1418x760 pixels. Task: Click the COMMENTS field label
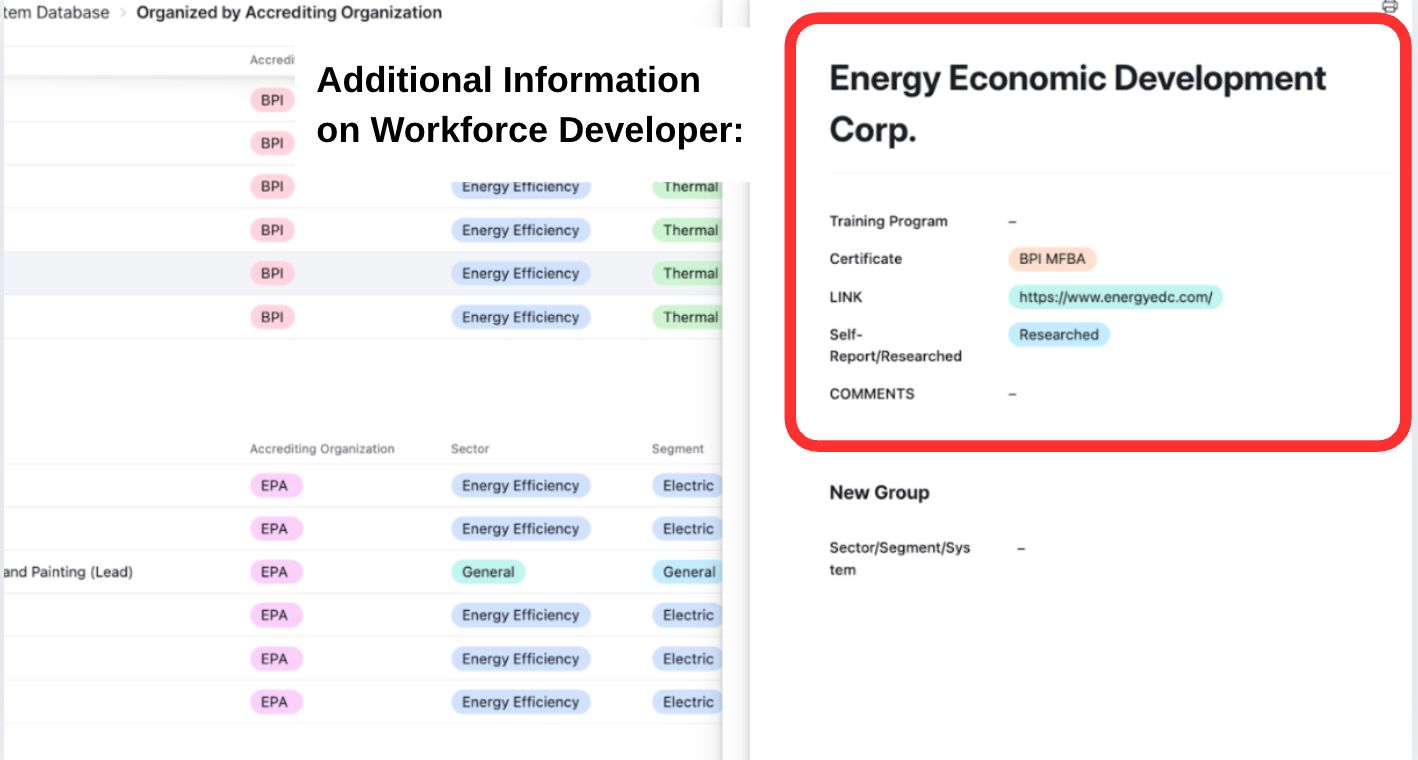pos(872,394)
